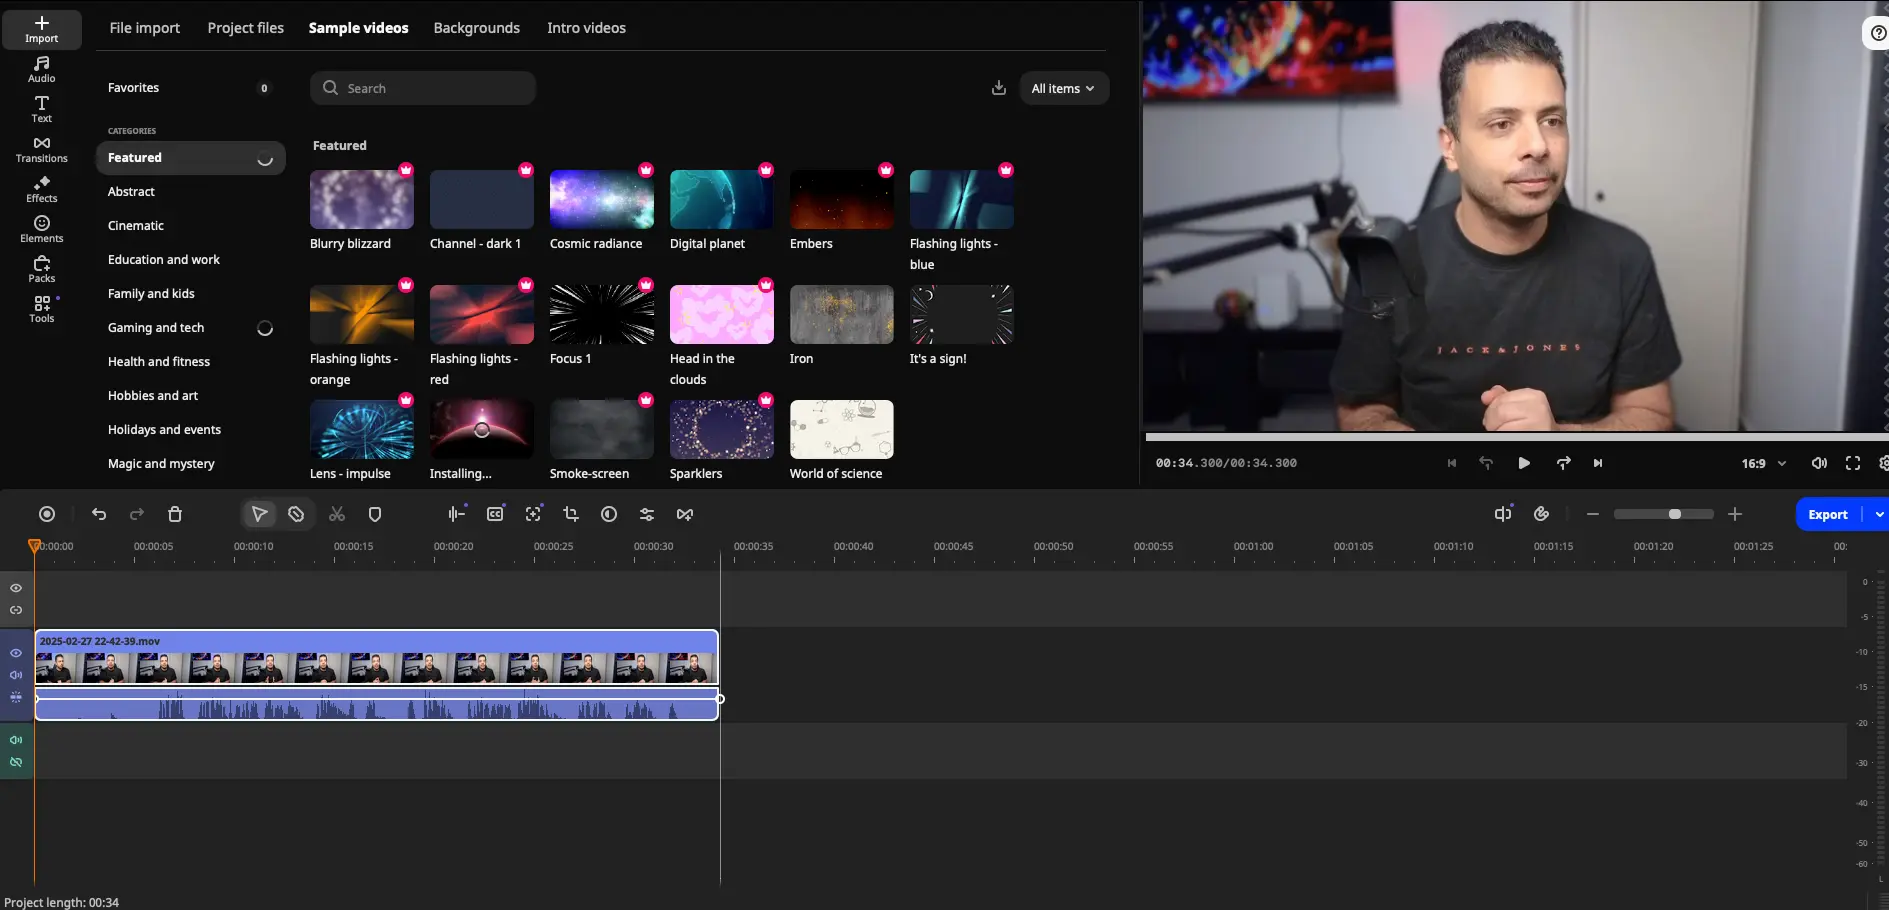Mute the video track audio

[x=15, y=675]
